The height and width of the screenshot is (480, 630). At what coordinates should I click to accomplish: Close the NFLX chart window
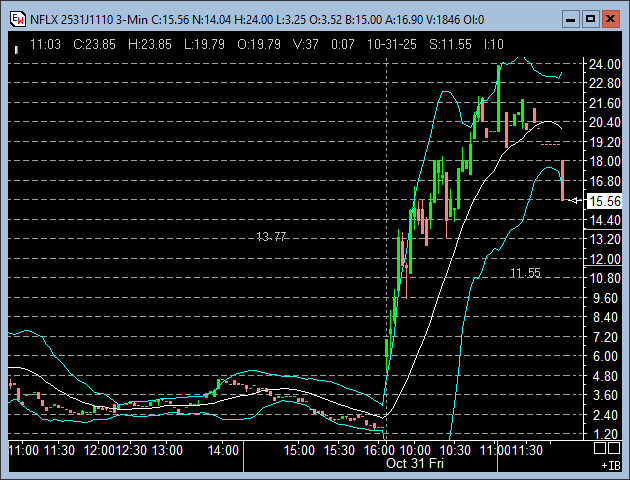[611, 18]
